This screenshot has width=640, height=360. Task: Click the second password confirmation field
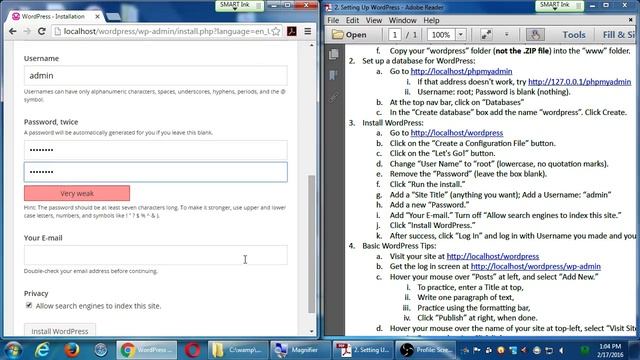coord(156,172)
